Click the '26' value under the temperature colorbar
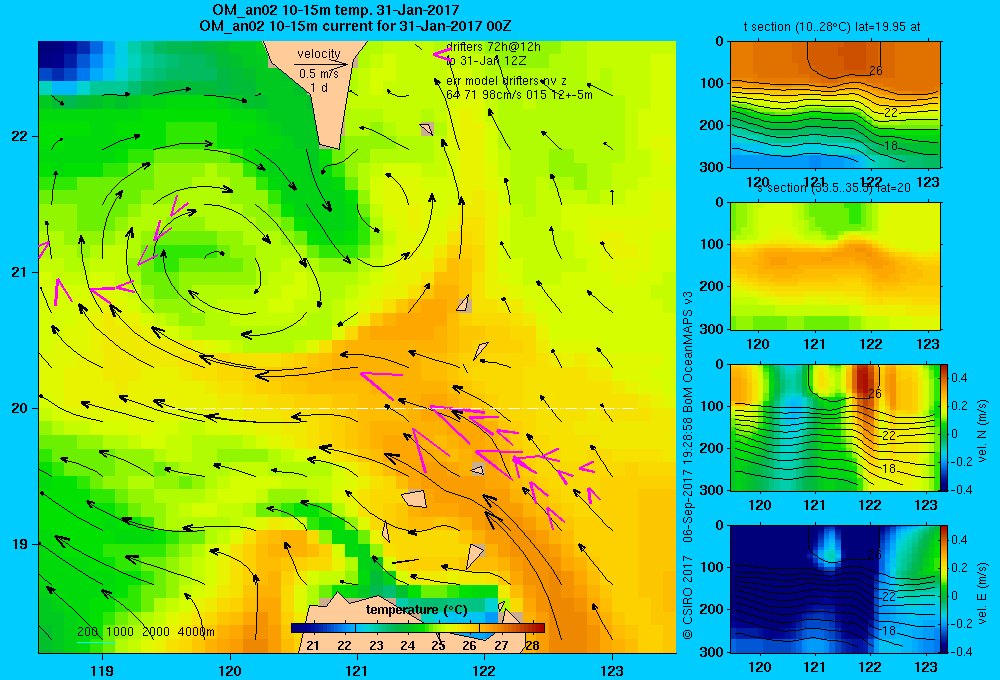 (x=469, y=646)
